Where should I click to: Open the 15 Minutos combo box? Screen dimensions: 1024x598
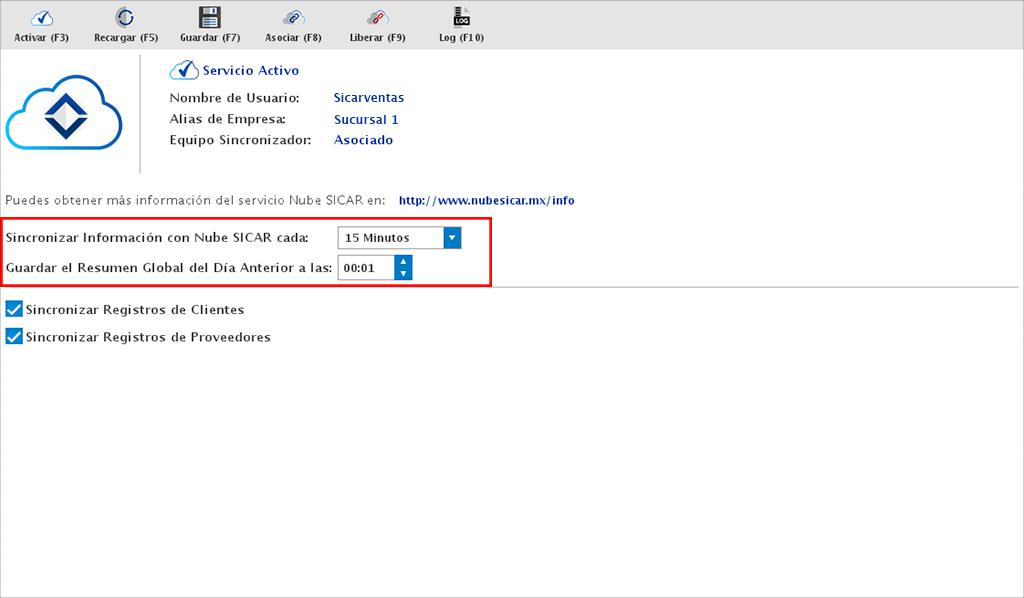click(x=390, y=238)
